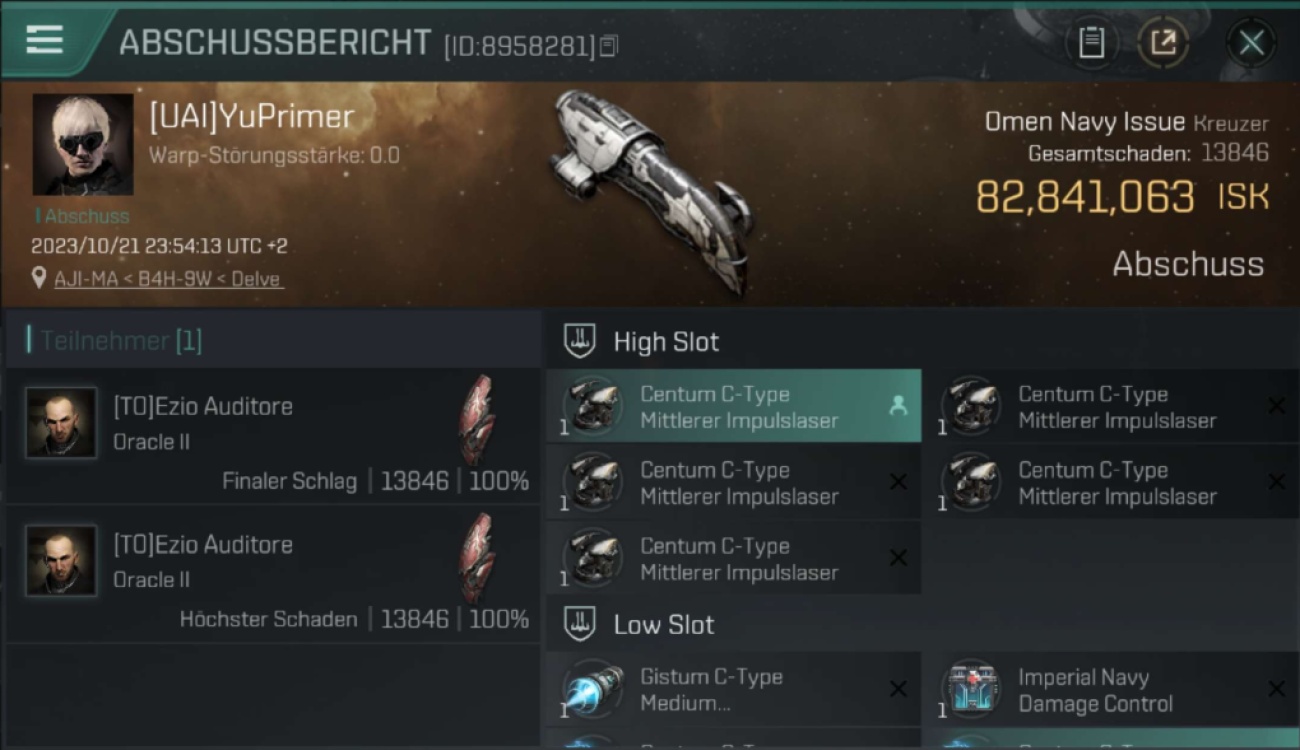Viewport: 1300px width, 750px height.
Task: Open Ezio Auditore Finaler Schlag entry
Action: 273,436
